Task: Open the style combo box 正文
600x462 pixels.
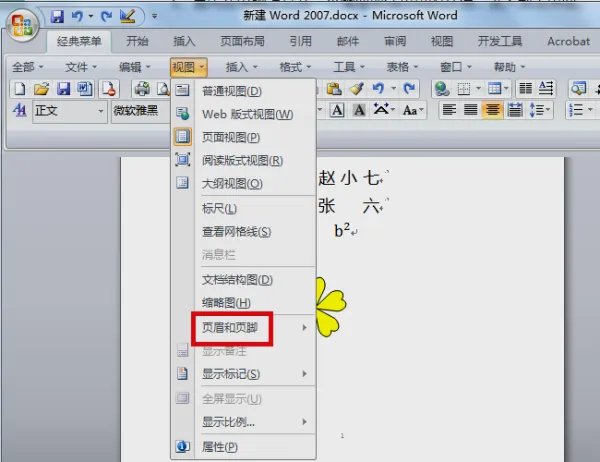Action: (x=70, y=111)
